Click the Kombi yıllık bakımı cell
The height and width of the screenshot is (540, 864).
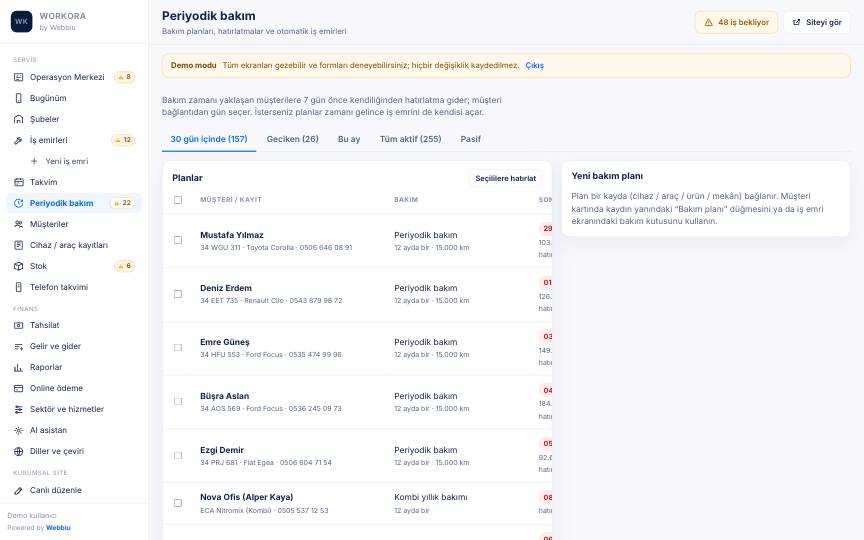tap(431, 496)
